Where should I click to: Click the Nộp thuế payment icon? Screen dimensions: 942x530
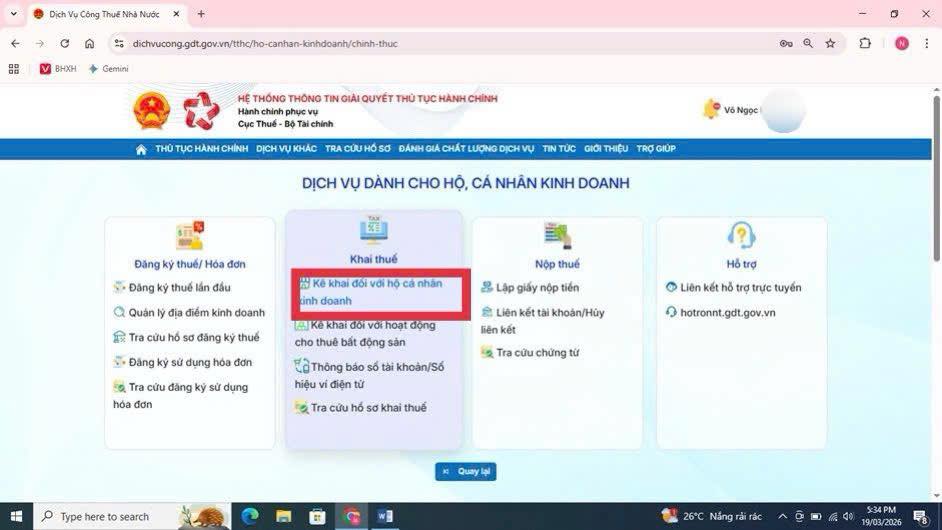click(558, 235)
